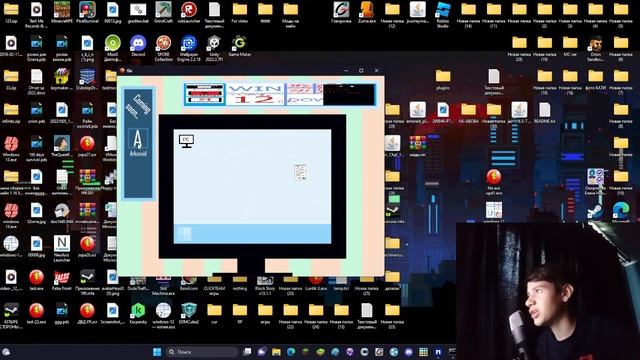Open the Zuma.exe desktop icon
This screenshot has height=360, width=640.
(x=367, y=12)
